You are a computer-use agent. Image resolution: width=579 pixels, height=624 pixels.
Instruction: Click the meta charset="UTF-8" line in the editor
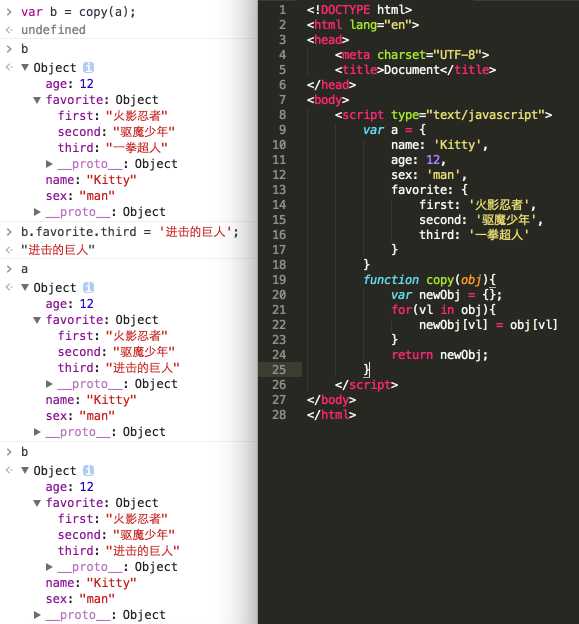point(412,55)
